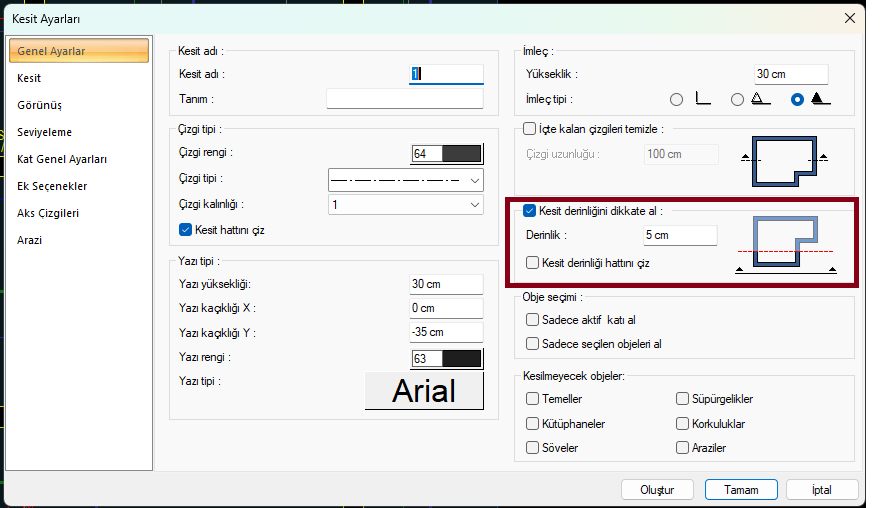Check the Korkuluklar checkbox

coord(682,424)
